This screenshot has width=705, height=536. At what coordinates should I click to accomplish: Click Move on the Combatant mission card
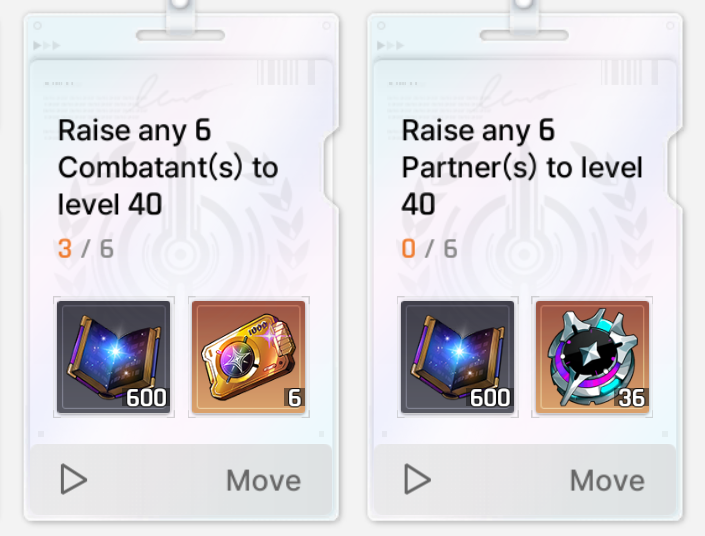tap(263, 480)
